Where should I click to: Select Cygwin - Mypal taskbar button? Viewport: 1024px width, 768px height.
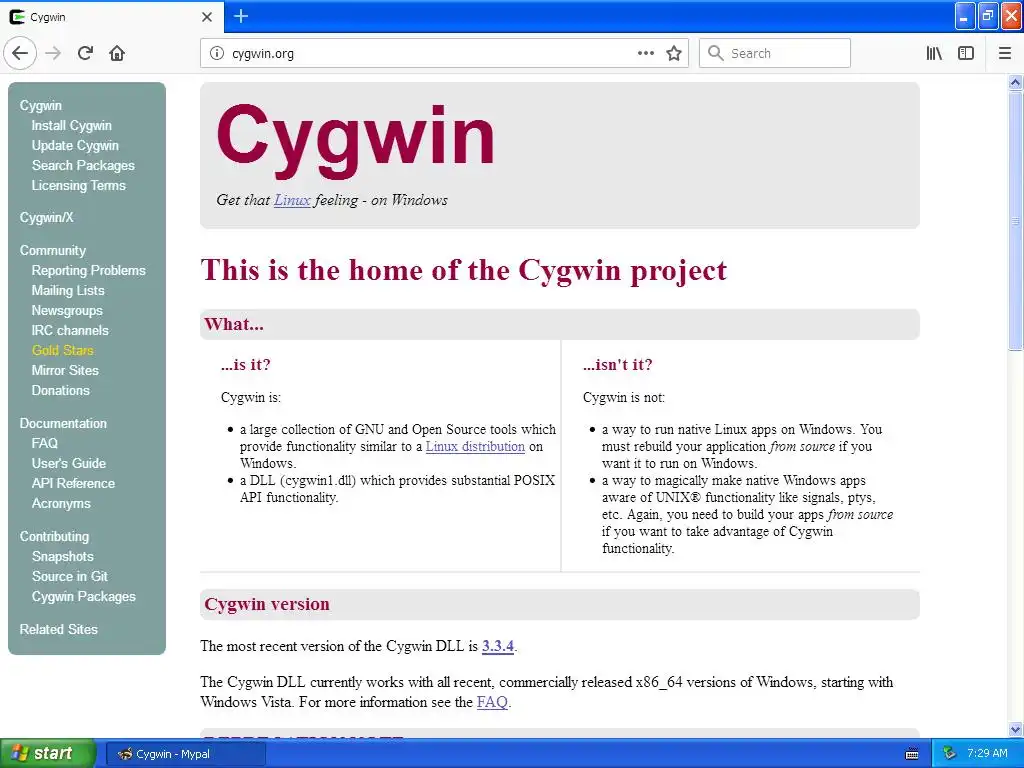click(x=185, y=754)
